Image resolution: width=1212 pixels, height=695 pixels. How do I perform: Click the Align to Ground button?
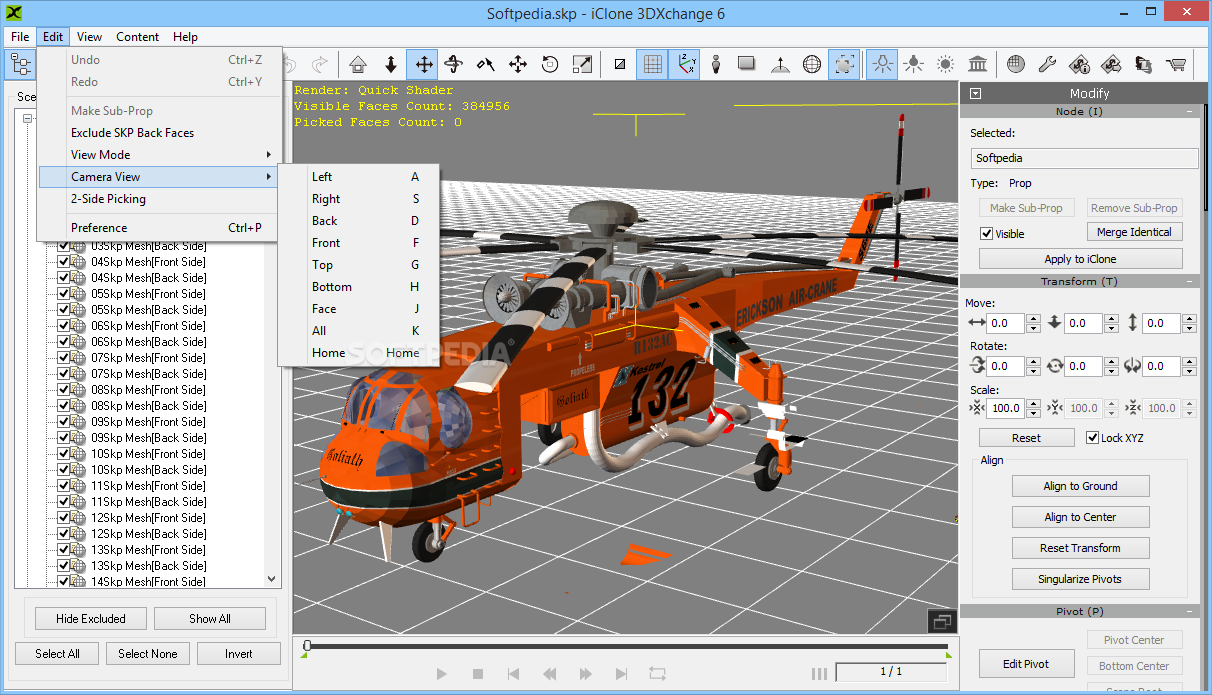coord(1080,486)
